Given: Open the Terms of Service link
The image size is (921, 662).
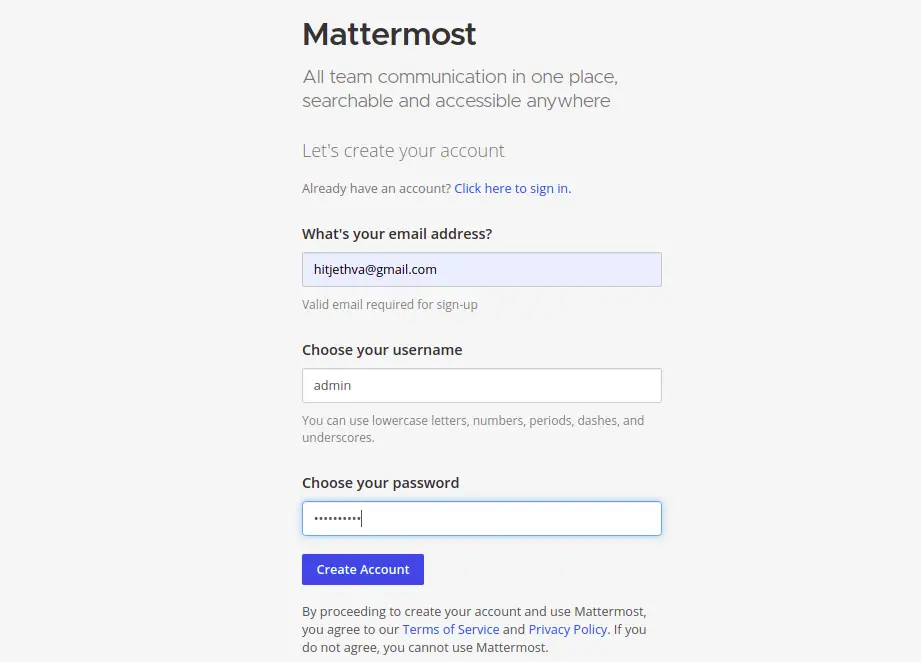Looking at the screenshot, I should (x=451, y=629).
